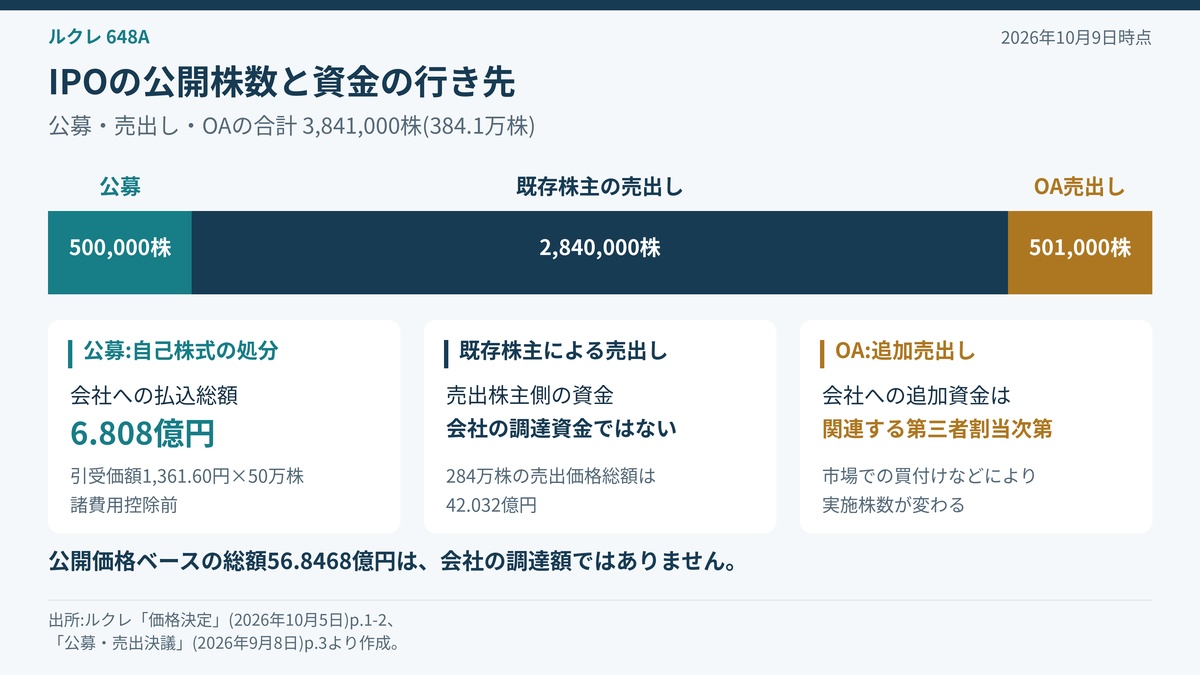Select the date text 2026年10月9日時点
This screenshot has height=675, width=1200.
point(1076,38)
